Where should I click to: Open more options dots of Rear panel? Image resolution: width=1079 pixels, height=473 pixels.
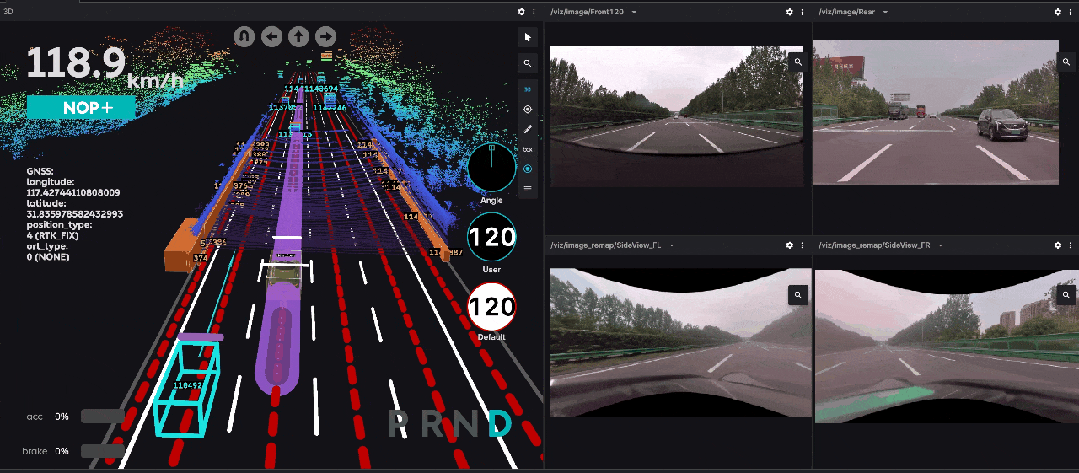pos(1071,12)
